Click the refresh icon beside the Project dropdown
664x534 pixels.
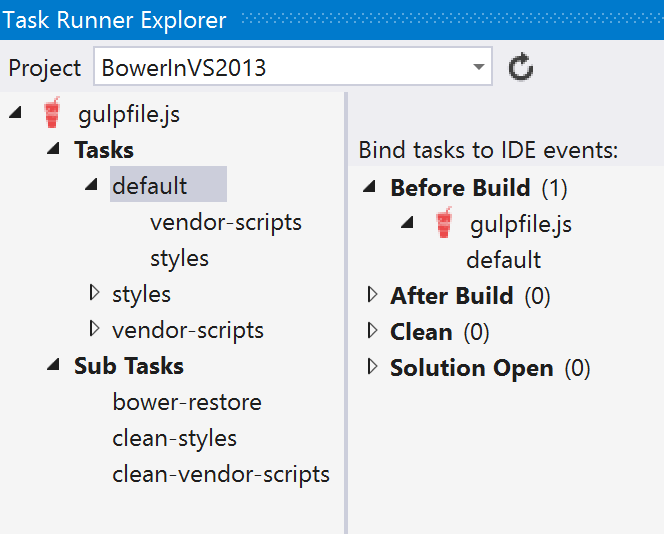[520, 67]
